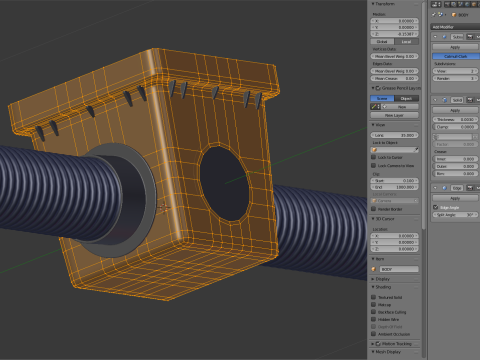Click the Solidify Thickness field

click(455, 119)
